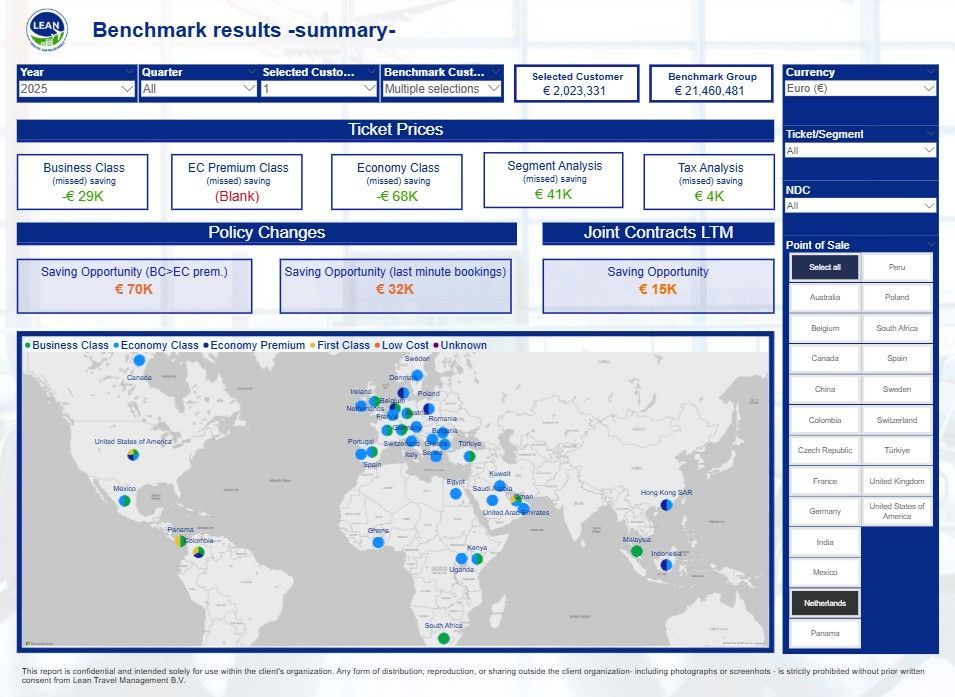Image resolution: width=955 pixels, height=697 pixels.
Task: Open Saving Opportunity last minute bookings card
Action: (x=395, y=286)
